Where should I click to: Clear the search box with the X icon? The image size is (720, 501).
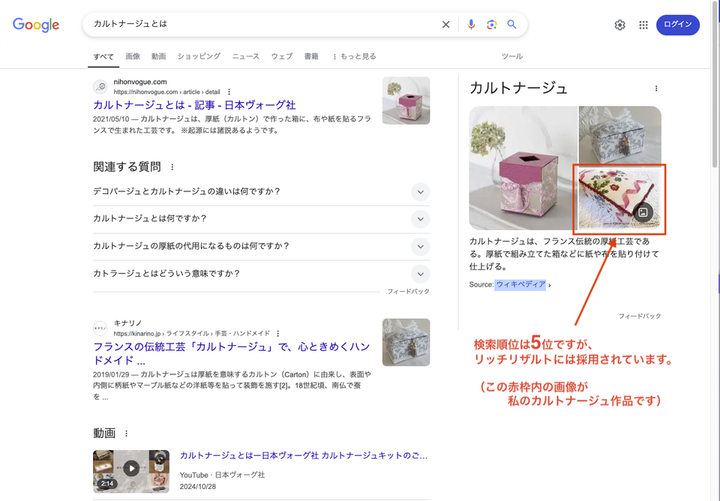pos(446,24)
